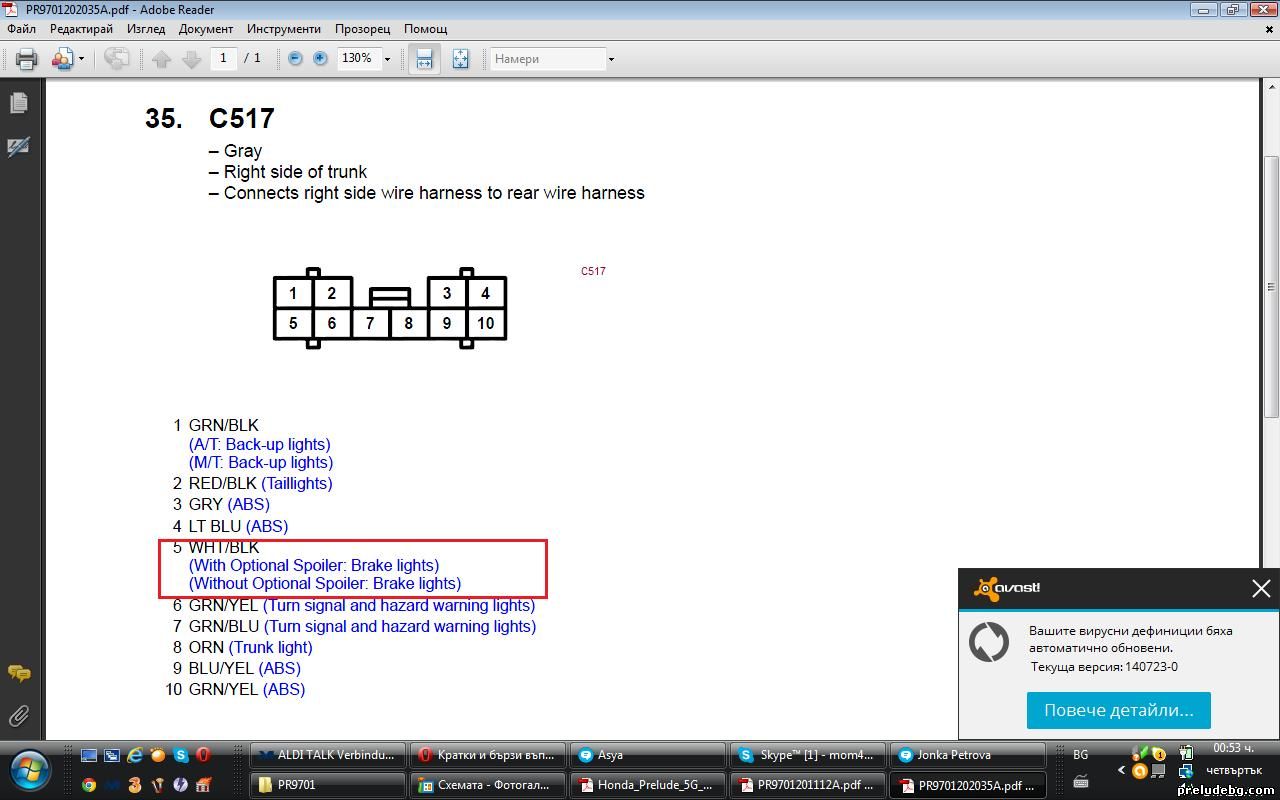Toggle fit one full page view
Screen dimensions: 1280x800
pos(460,59)
